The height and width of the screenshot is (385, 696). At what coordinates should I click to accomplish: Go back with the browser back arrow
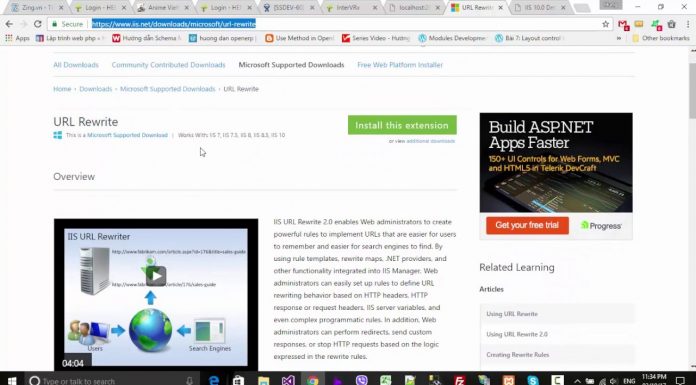click(x=9, y=24)
